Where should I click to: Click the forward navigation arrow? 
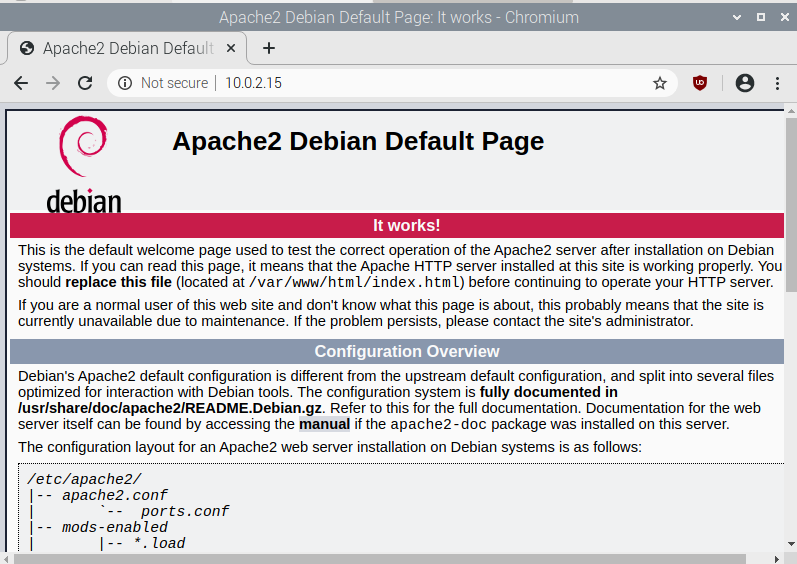click(53, 83)
